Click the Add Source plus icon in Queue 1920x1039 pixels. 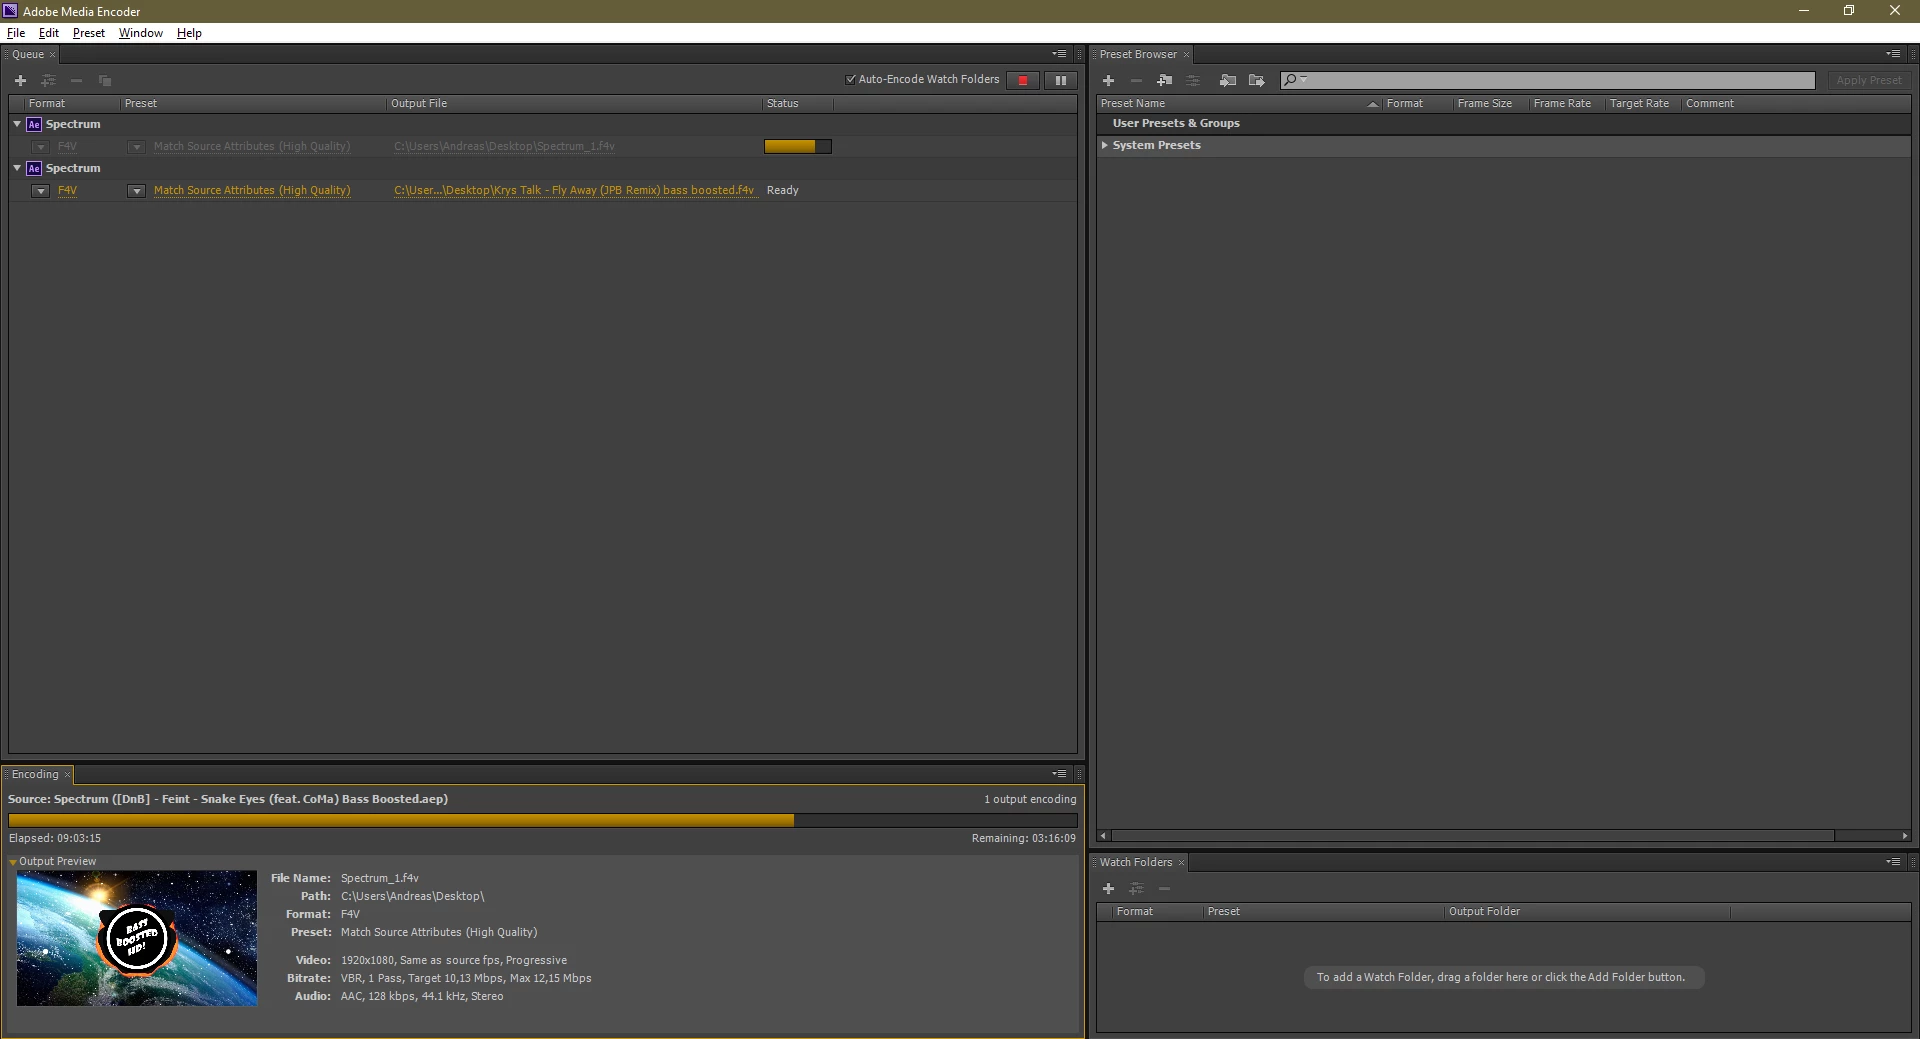coord(20,80)
